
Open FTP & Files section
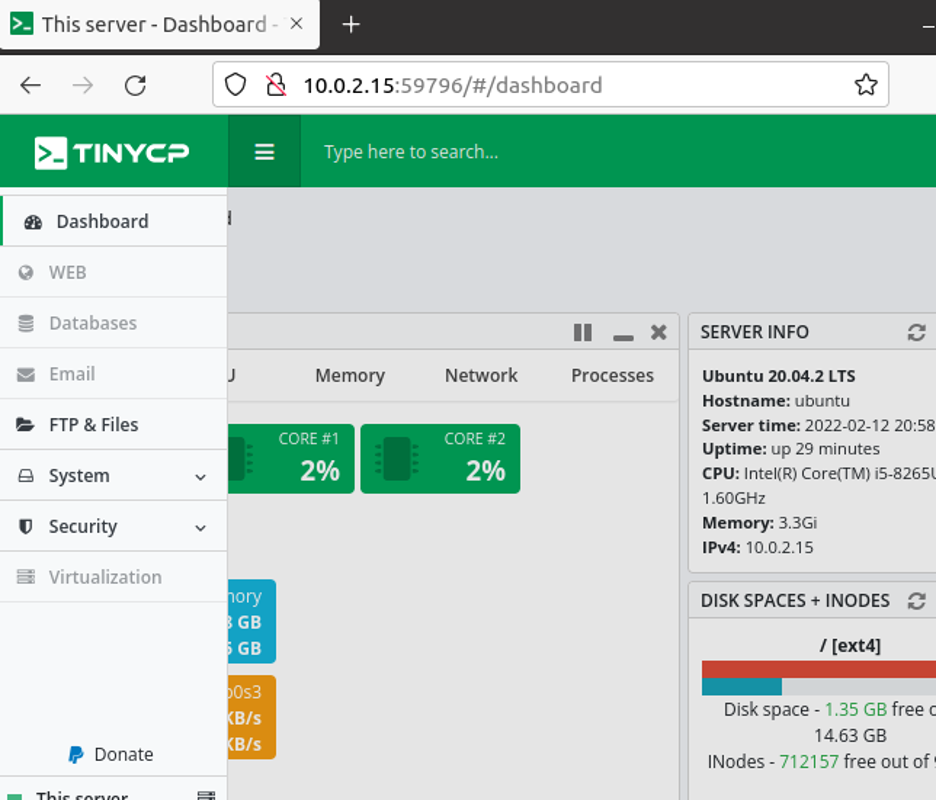tap(113, 424)
